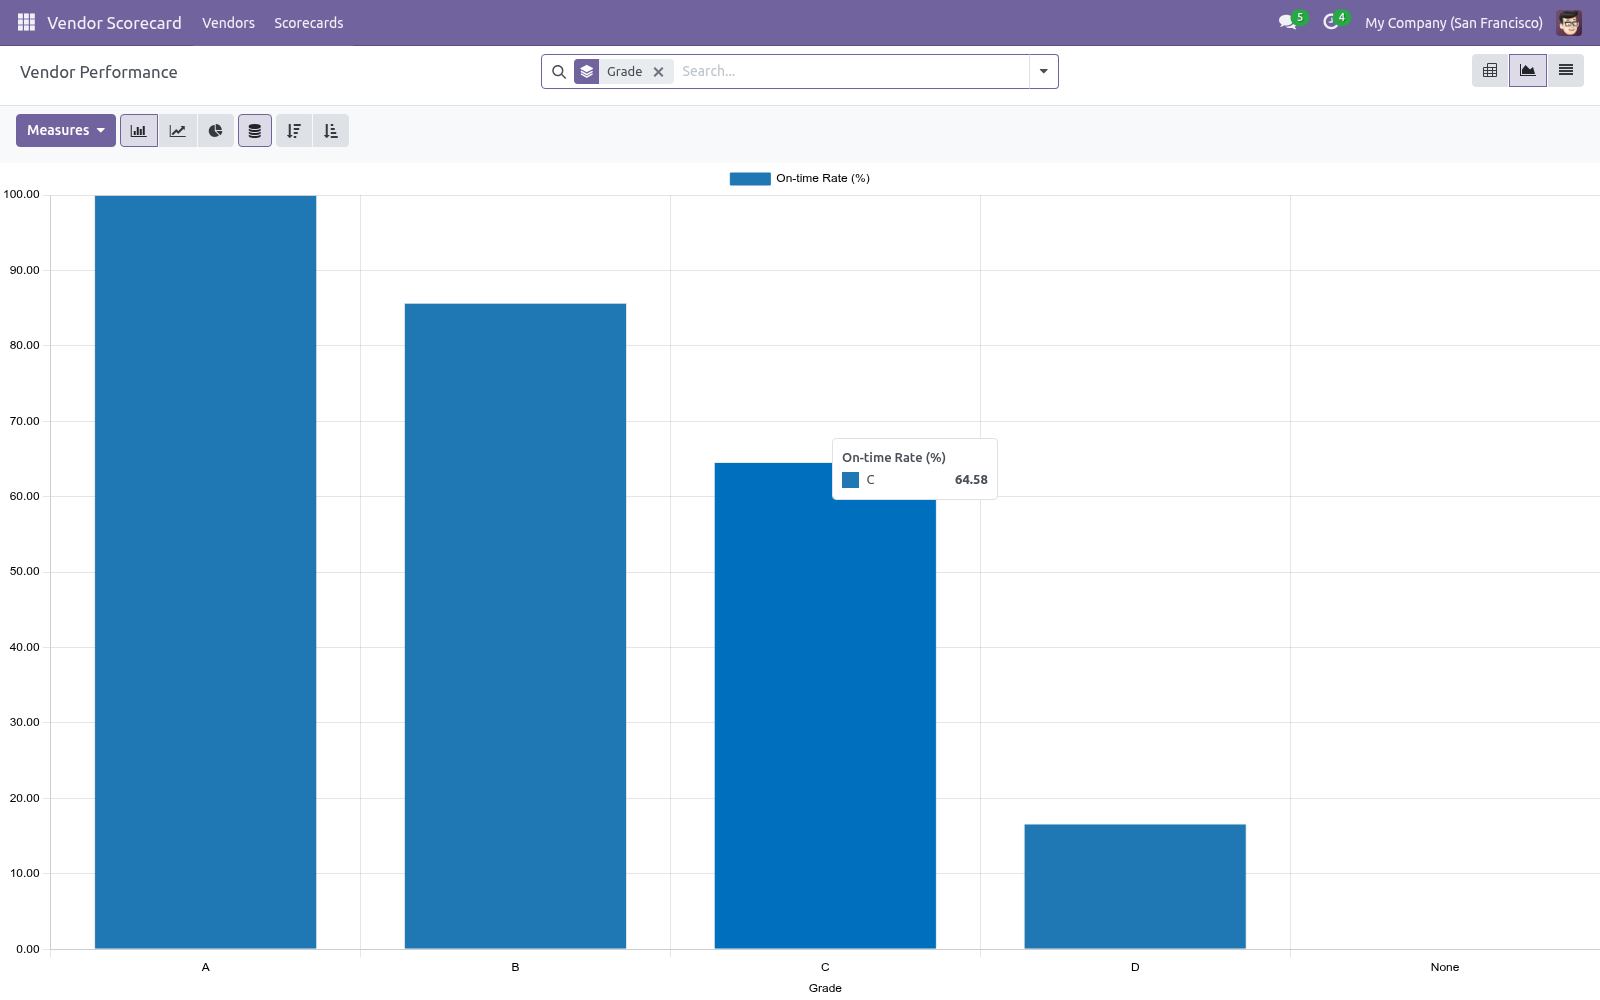The height and width of the screenshot is (1000, 1600).
Task: Click the Grade axis title
Action: click(825, 988)
